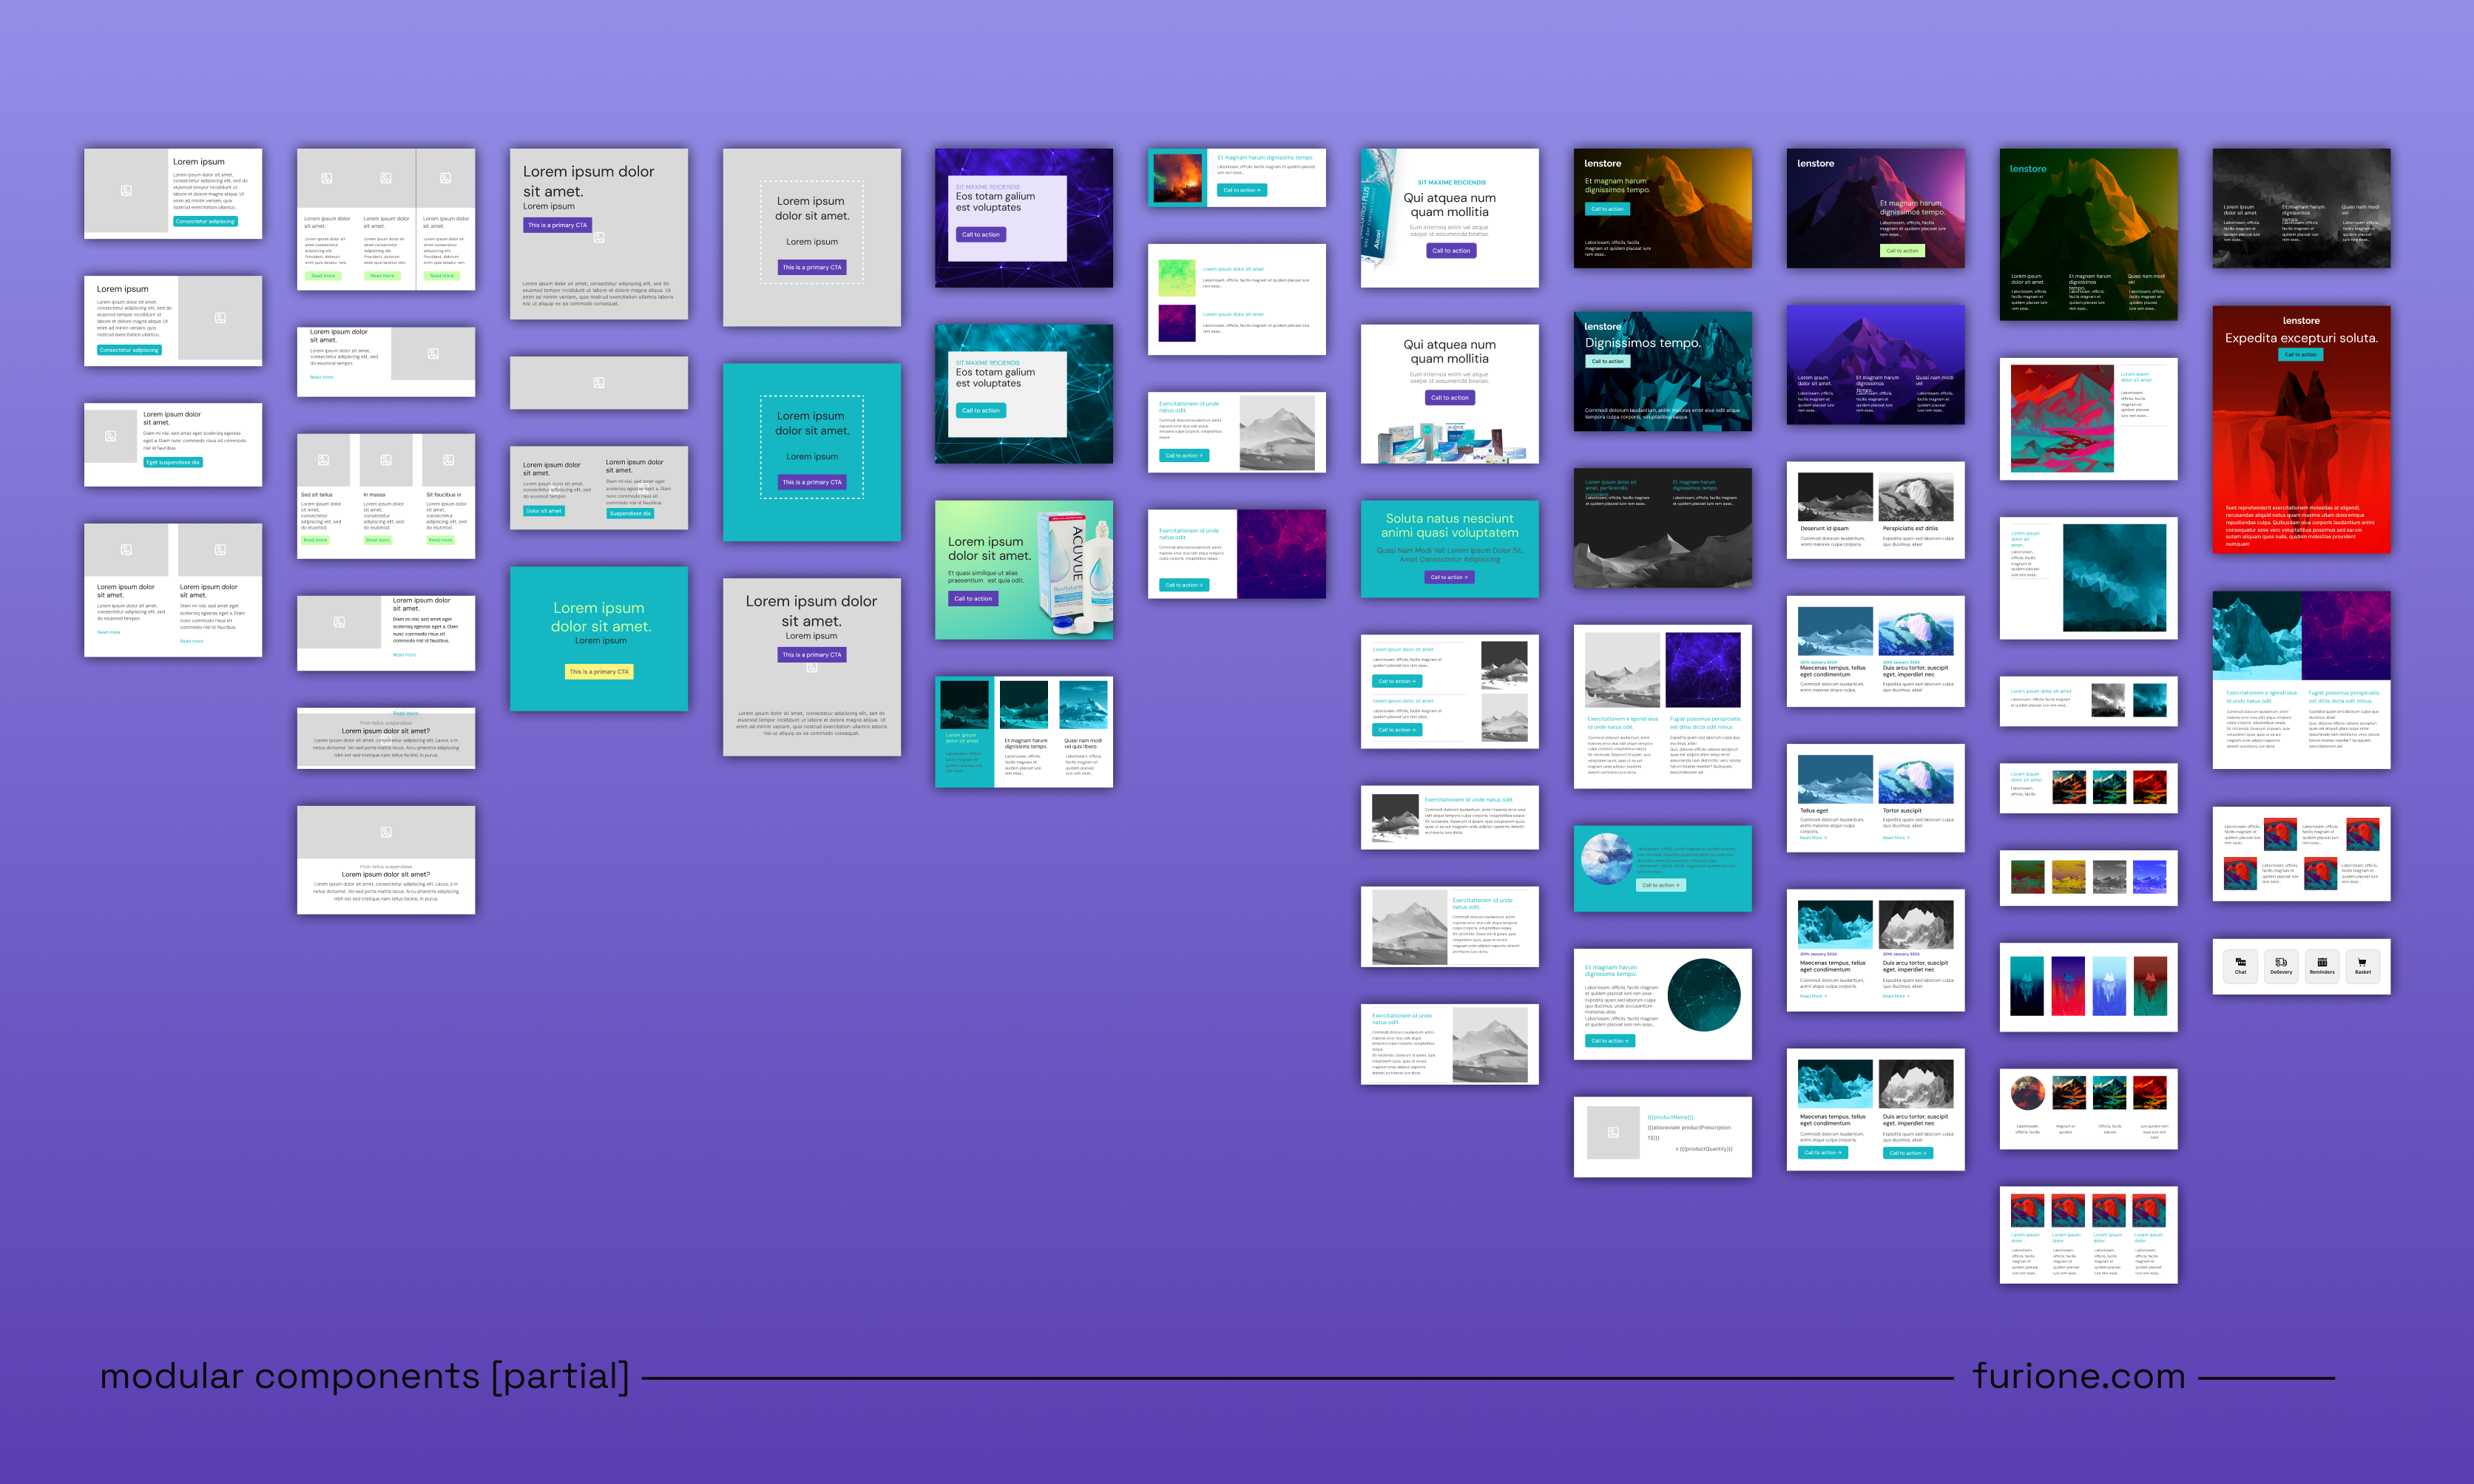The width and height of the screenshot is (2474, 1484).
Task: Click the 'Suspendisse dia' teal button
Action: point(630,513)
